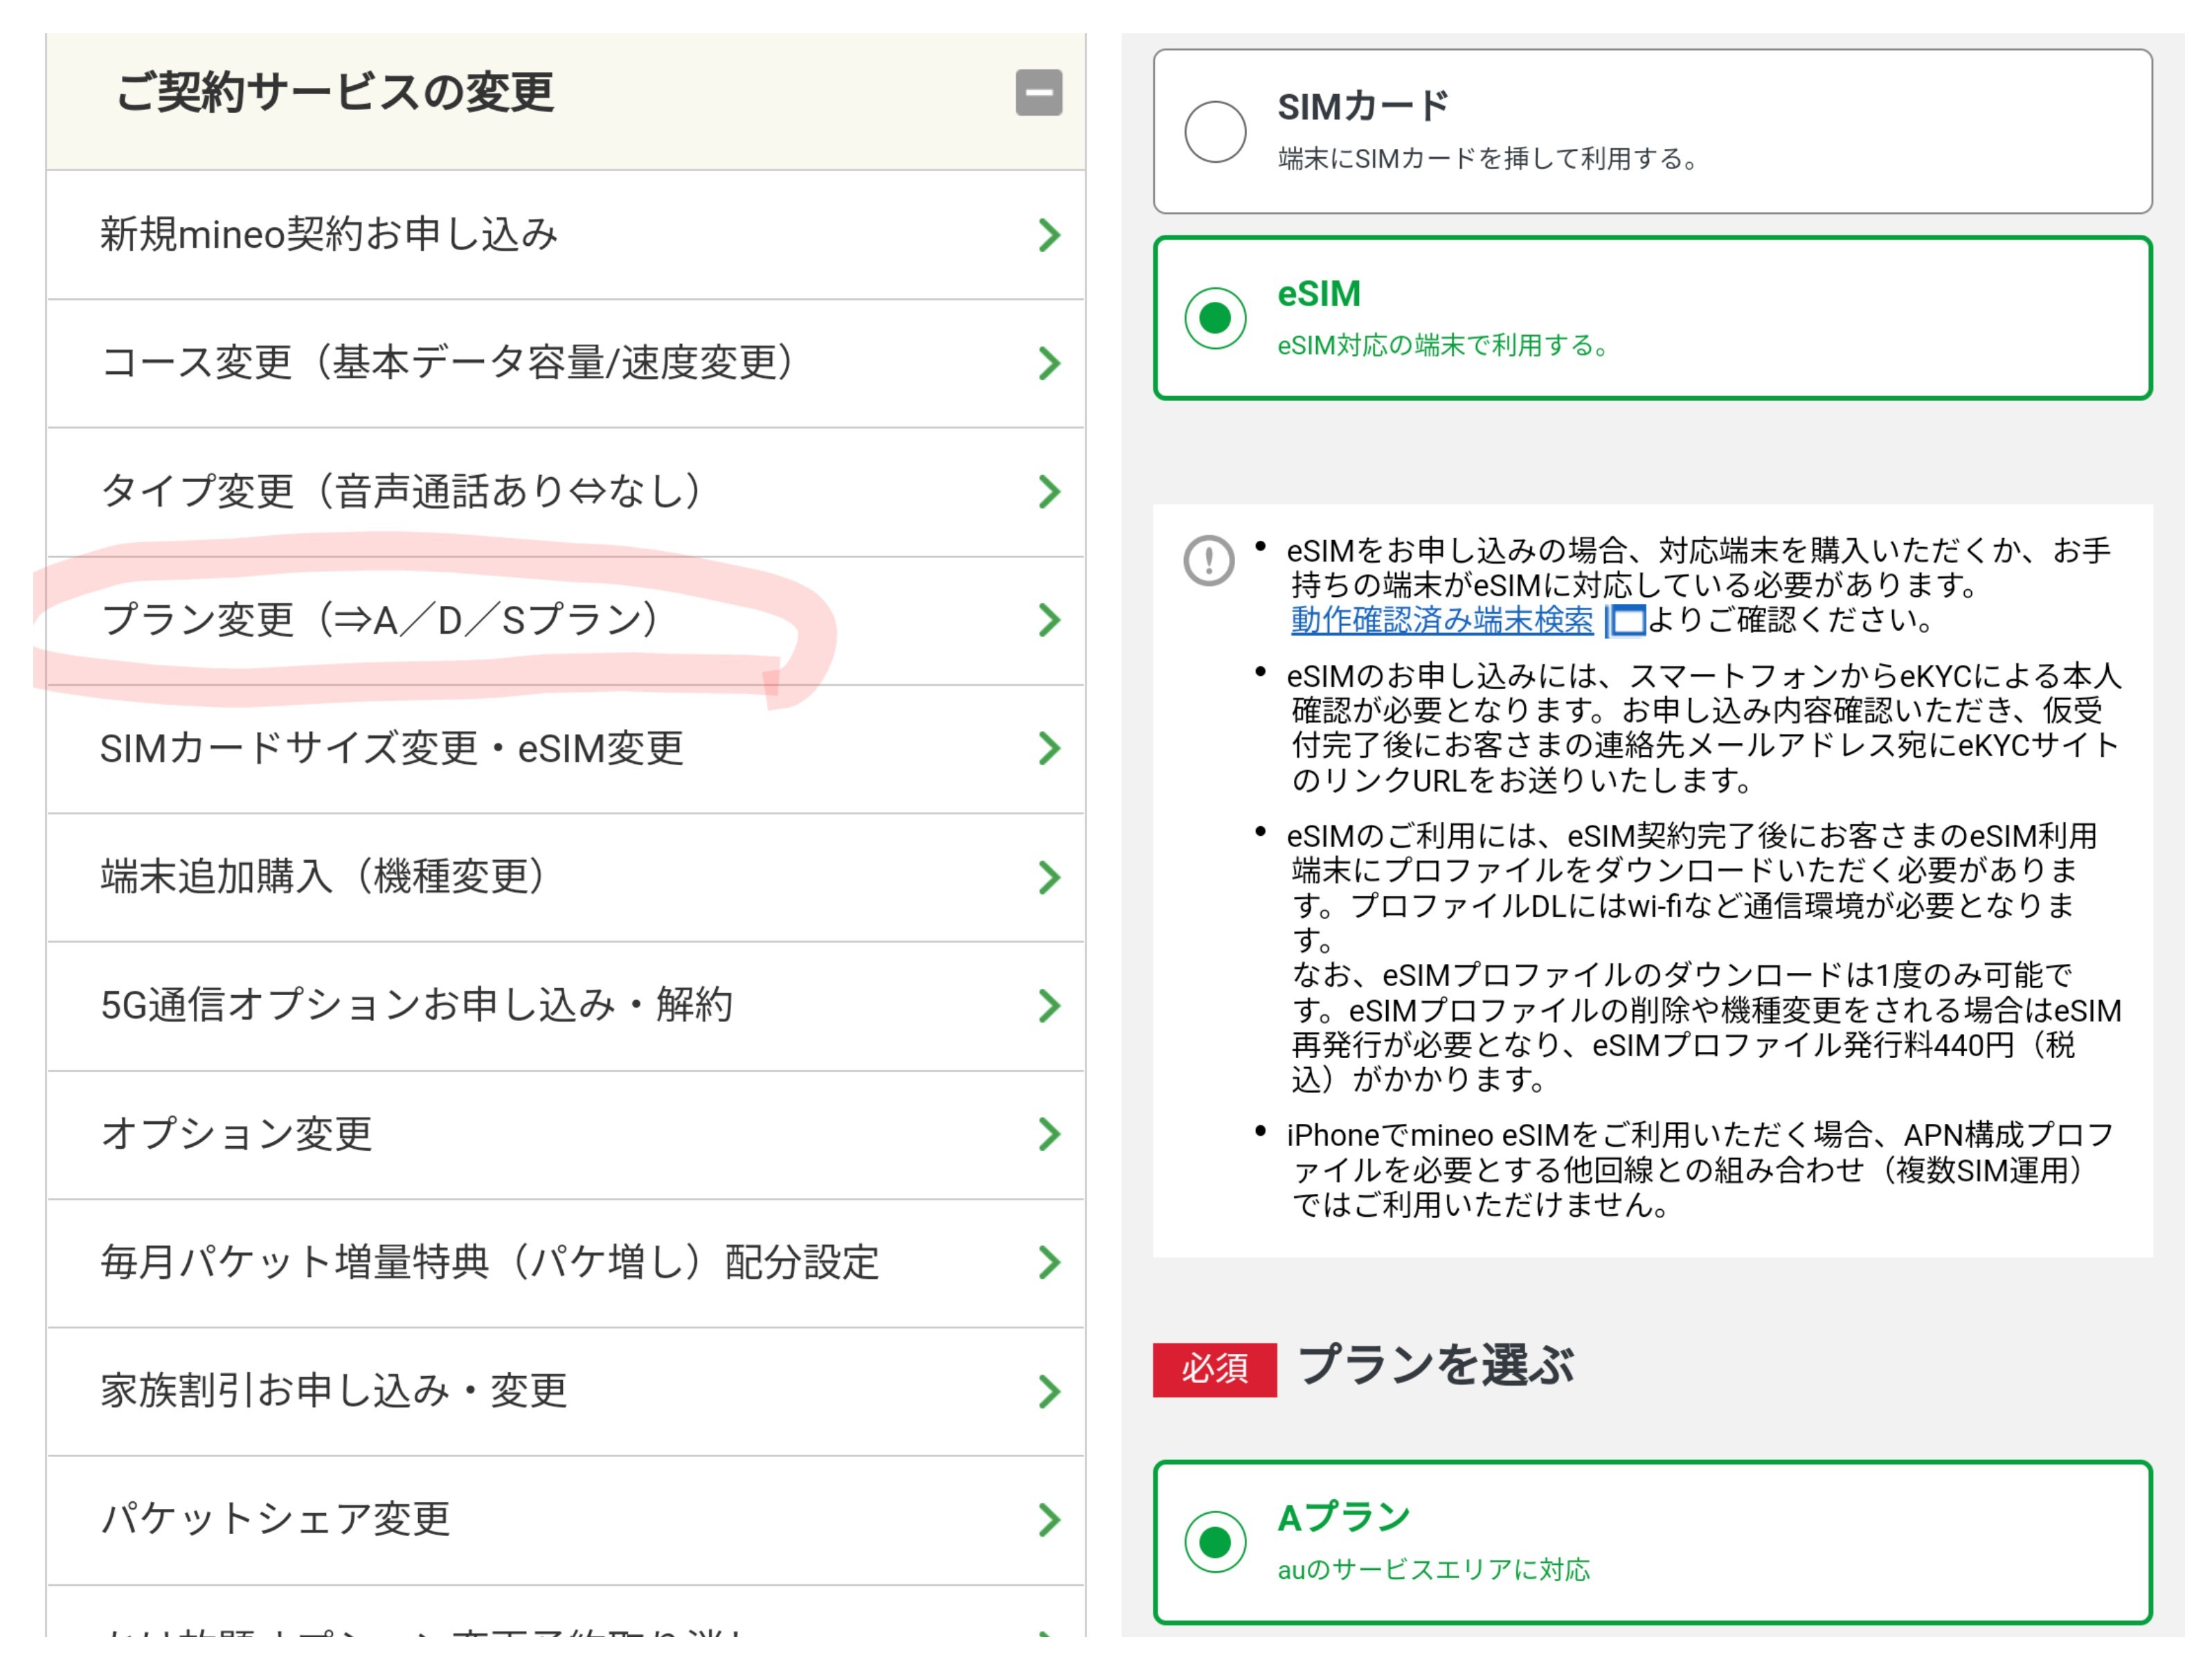
Task: Expand the パケットシェア変更 chevron
Action: click(x=1048, y=1519)
